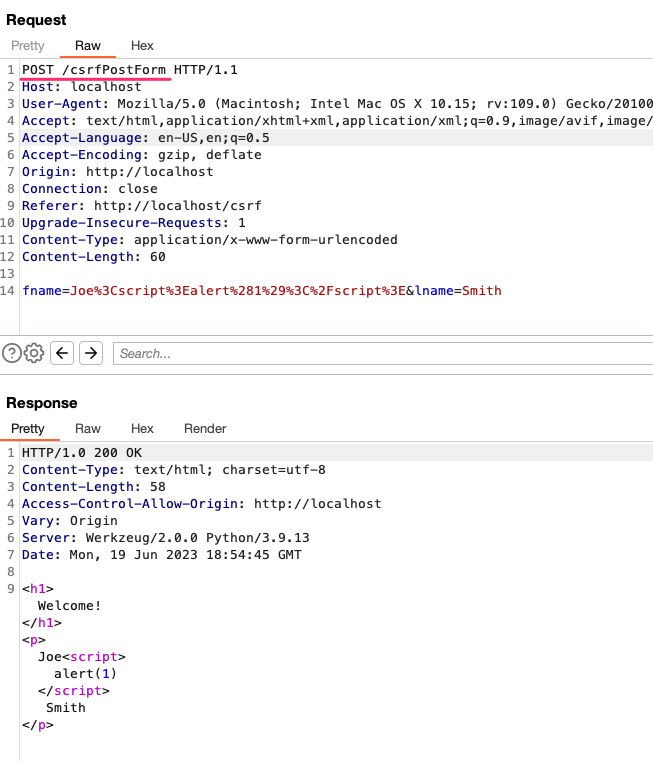Click the fname parameter payload value
Screen dimensions: 653x761
click(238, 291)
